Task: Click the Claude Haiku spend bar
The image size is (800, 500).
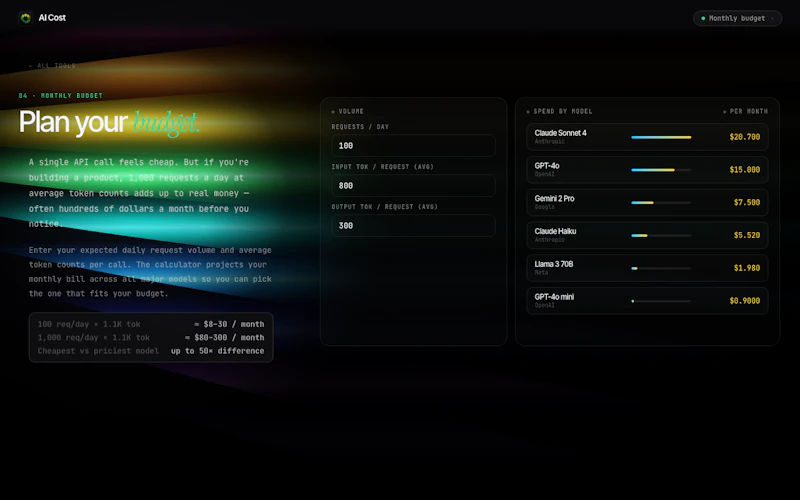Action: click(661, 235)
